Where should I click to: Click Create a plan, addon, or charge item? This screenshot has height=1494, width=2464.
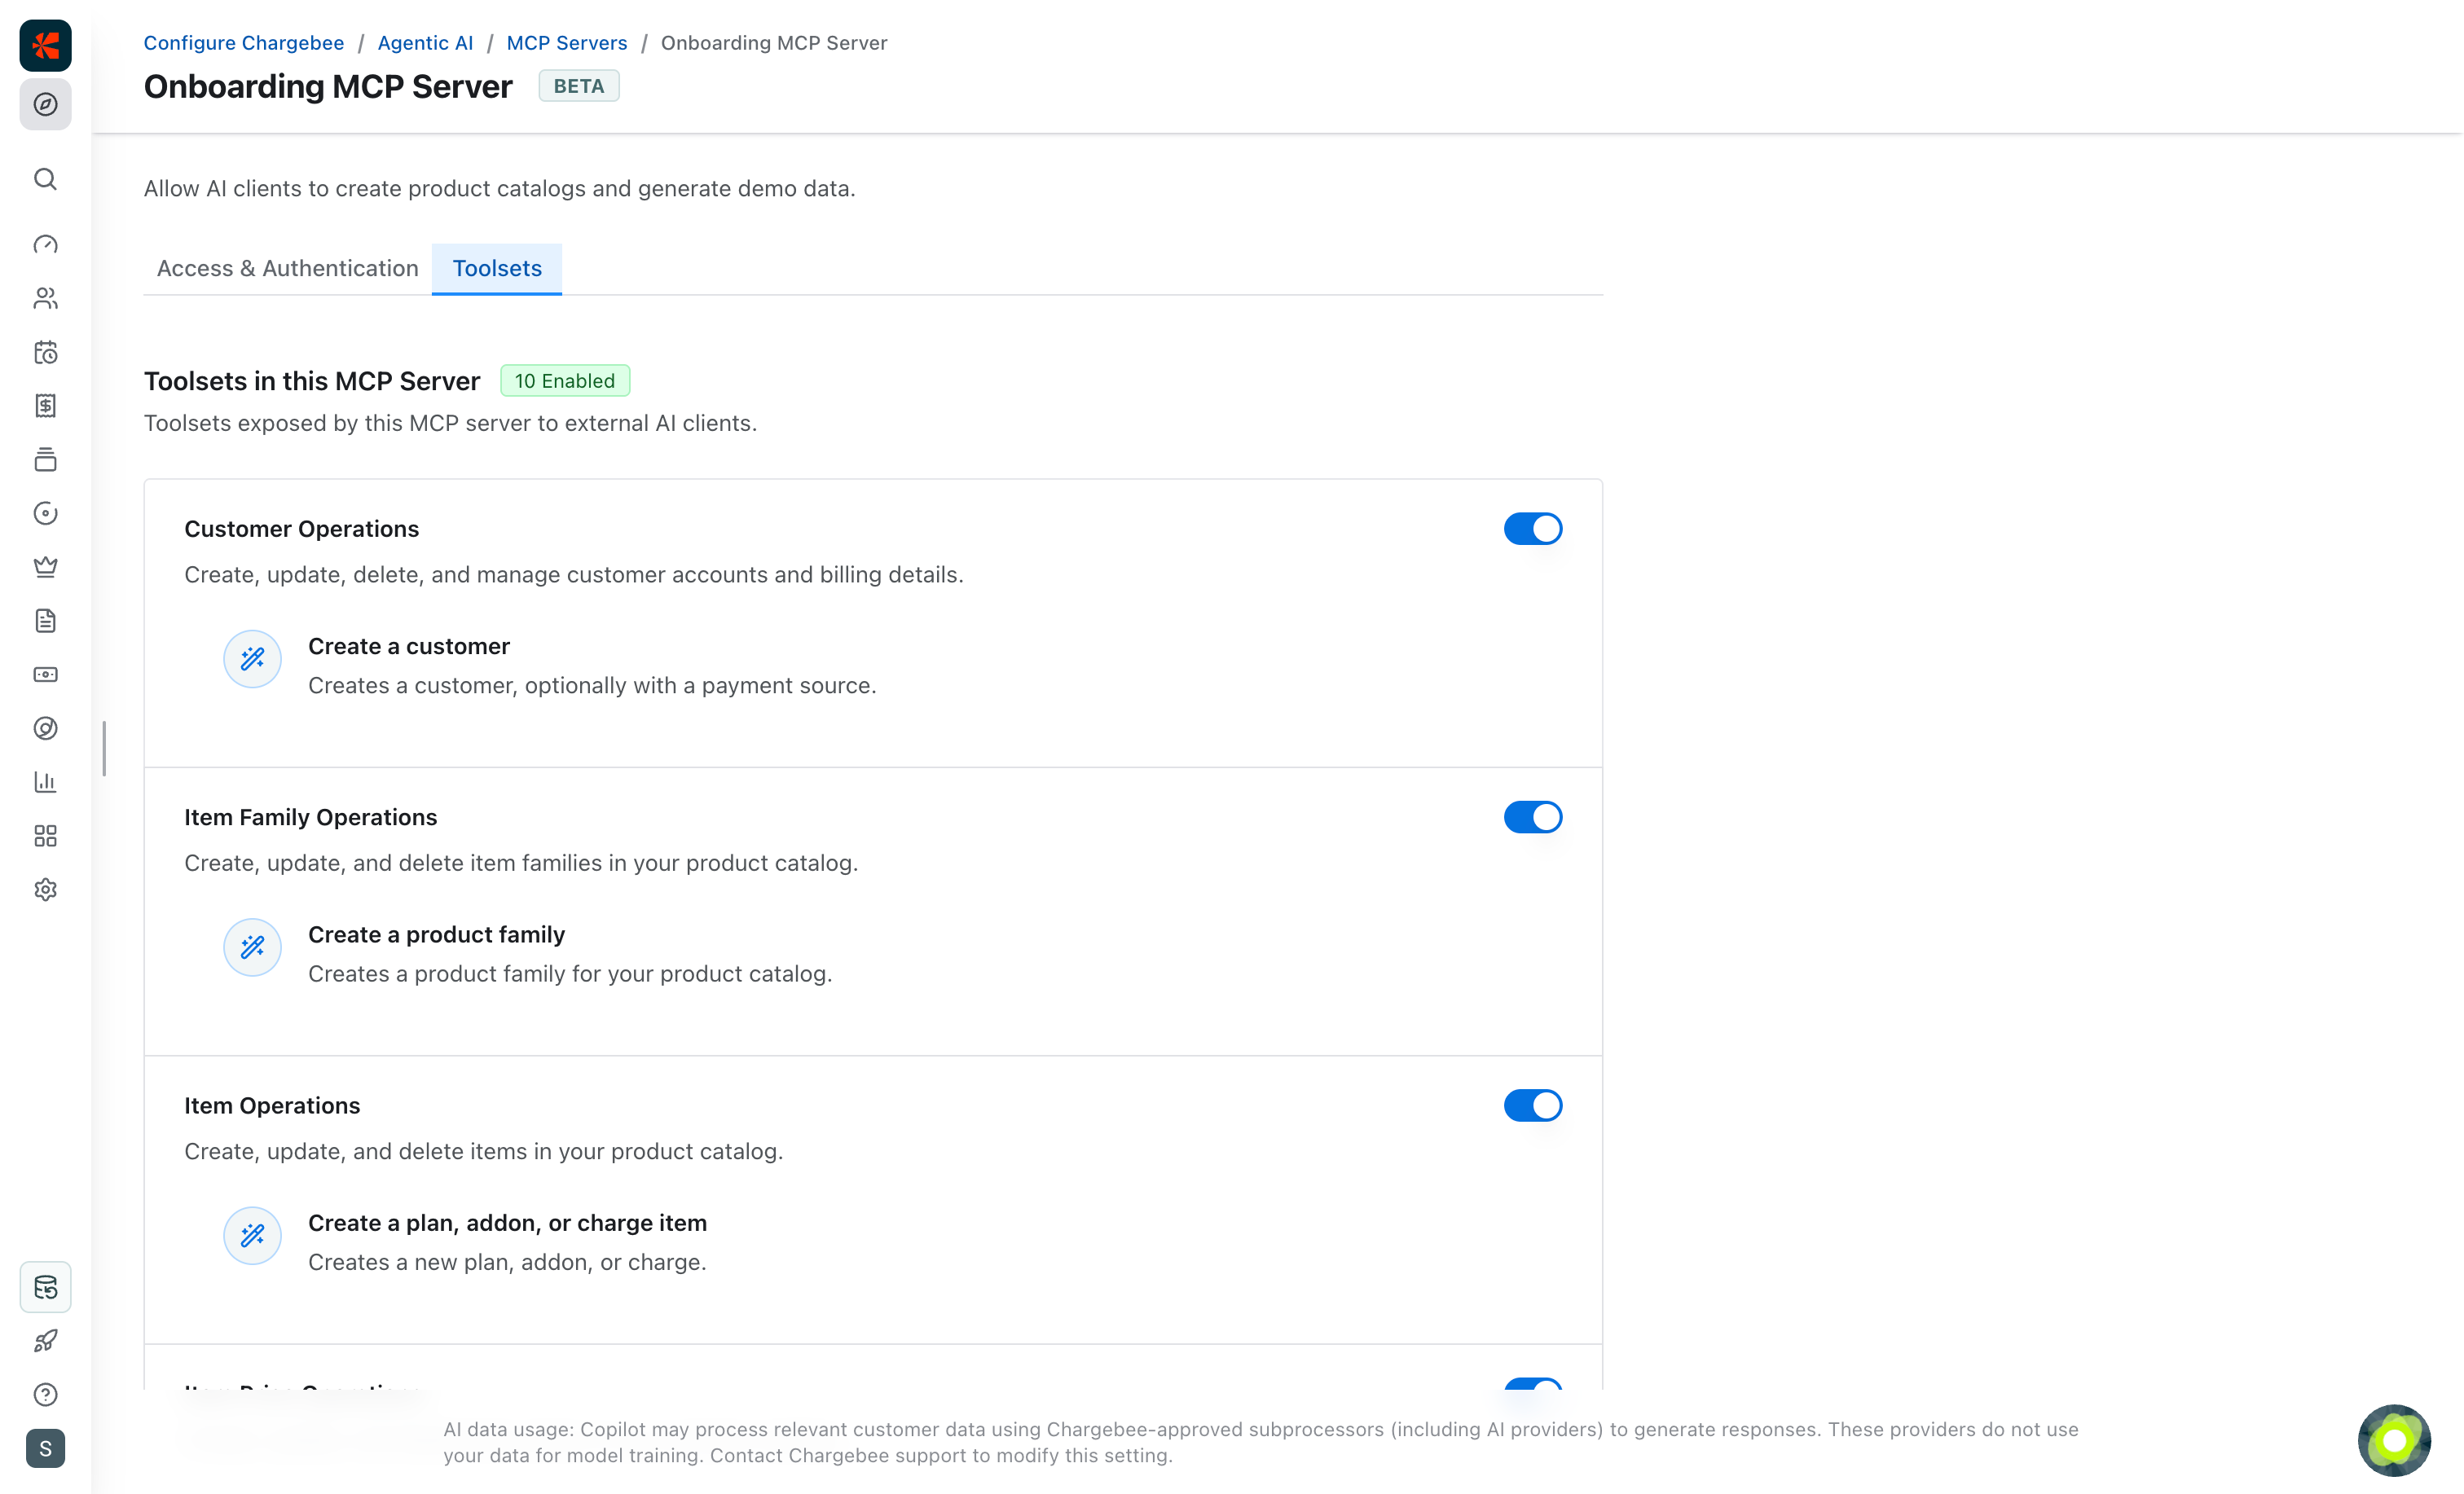pos(507,1223)
